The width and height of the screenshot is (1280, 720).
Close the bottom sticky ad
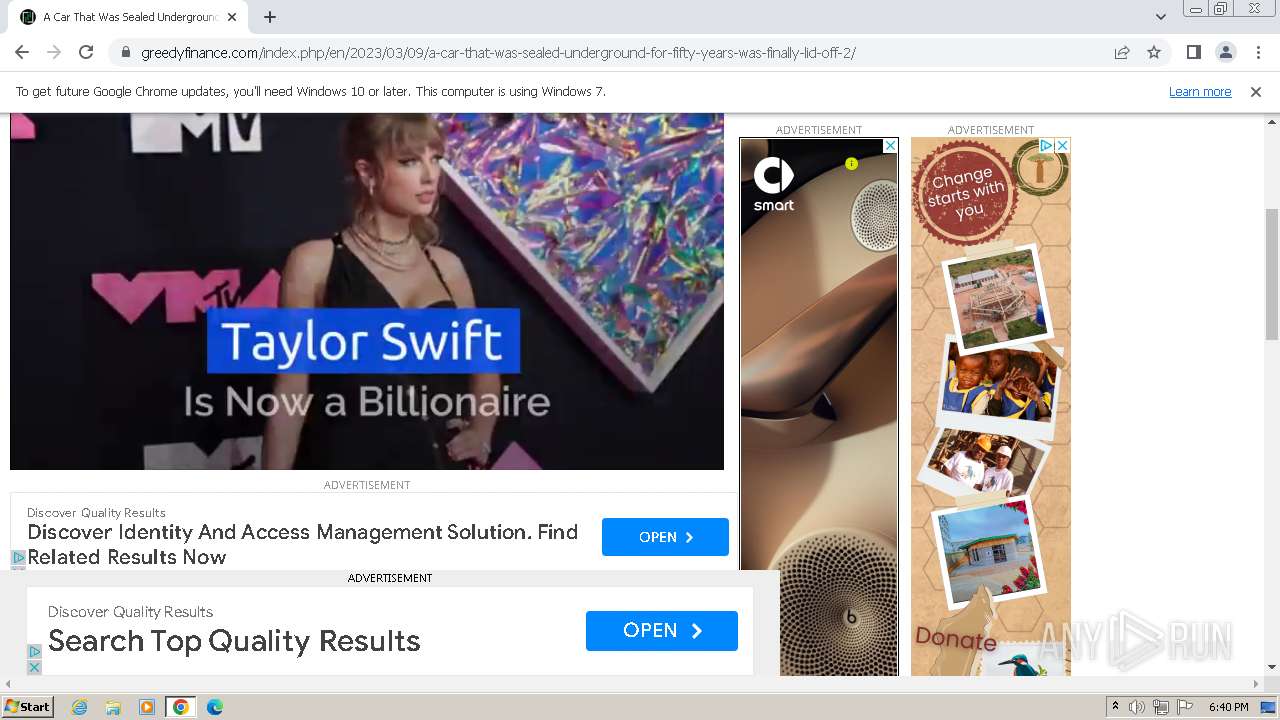point(34,667)
